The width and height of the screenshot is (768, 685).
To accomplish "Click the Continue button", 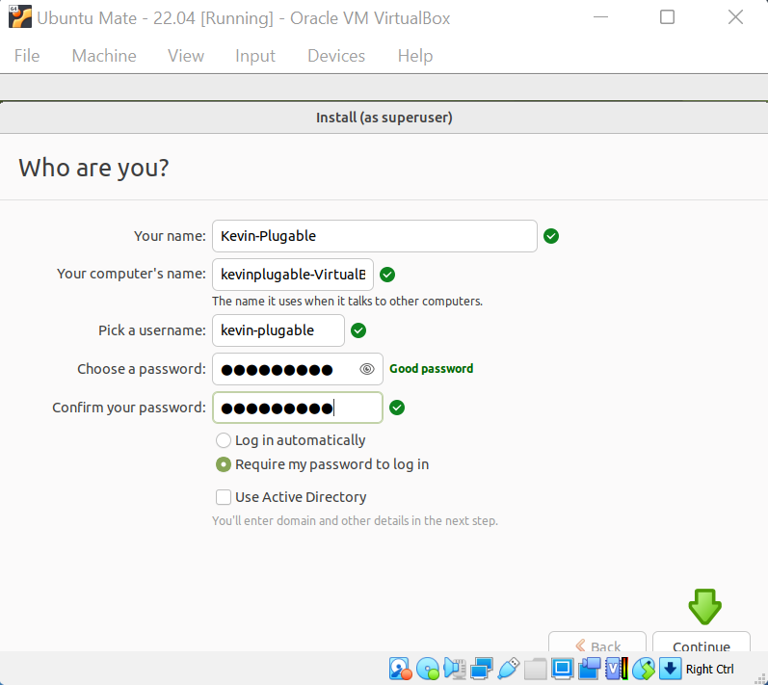I will click(701, 642).
